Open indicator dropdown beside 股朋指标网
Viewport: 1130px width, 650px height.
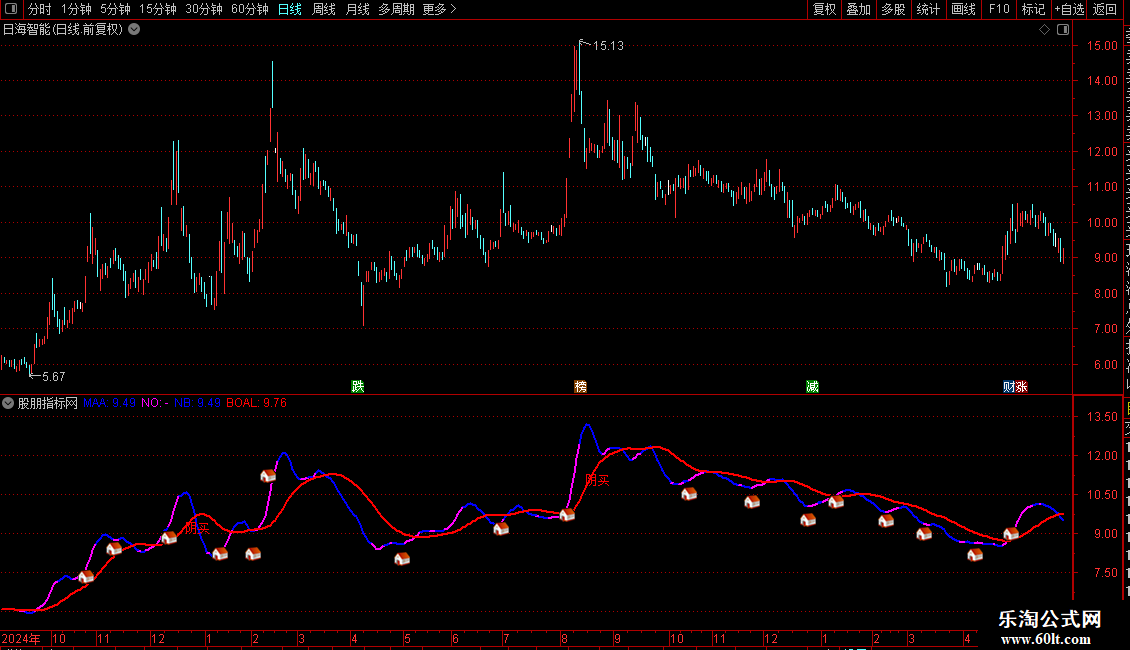(8, 403)
